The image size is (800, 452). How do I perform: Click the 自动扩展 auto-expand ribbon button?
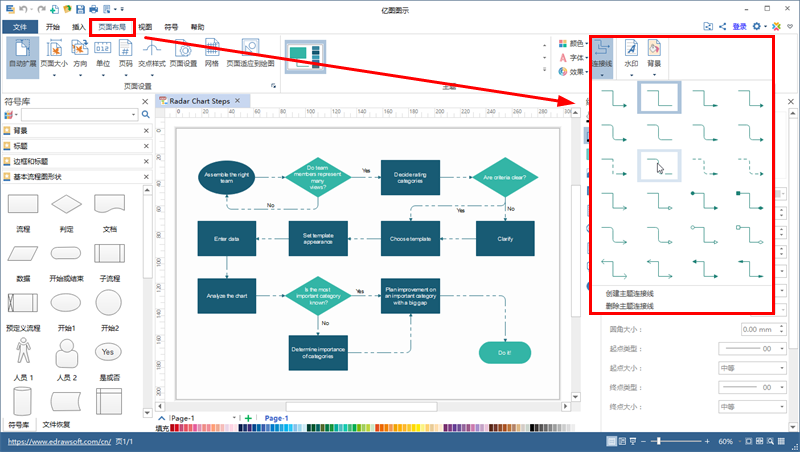point(22,57)
